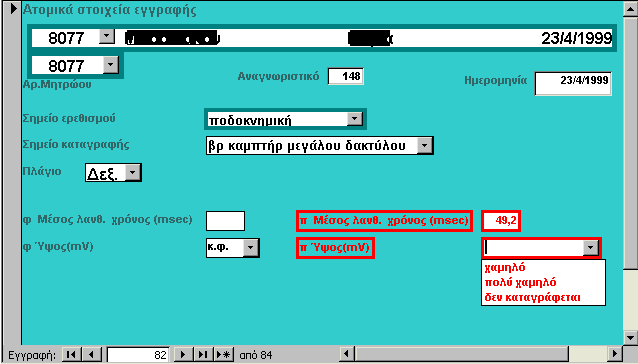Click the Αναγνωριστικό field showing 148
638x364 pixels.
[345, 76]
